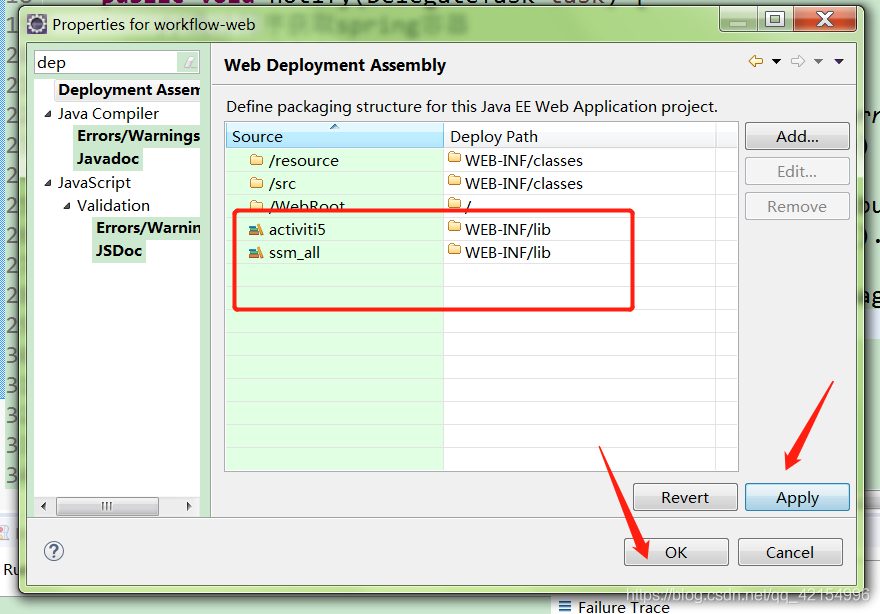Select the activiti5 library row
880x614 pixels.
click(482, 230)
